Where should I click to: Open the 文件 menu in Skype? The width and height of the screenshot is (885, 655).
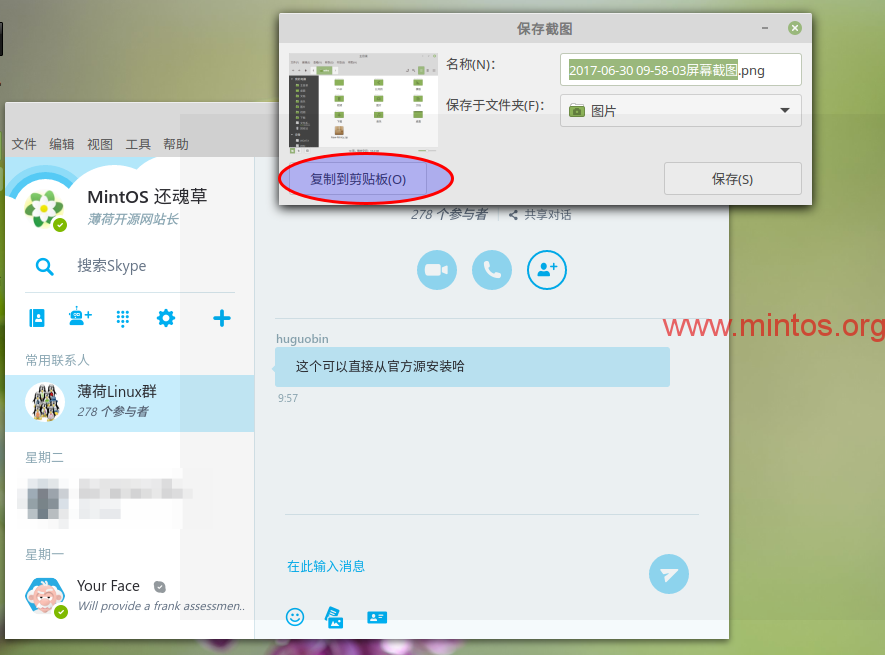[x=24, y=144]
